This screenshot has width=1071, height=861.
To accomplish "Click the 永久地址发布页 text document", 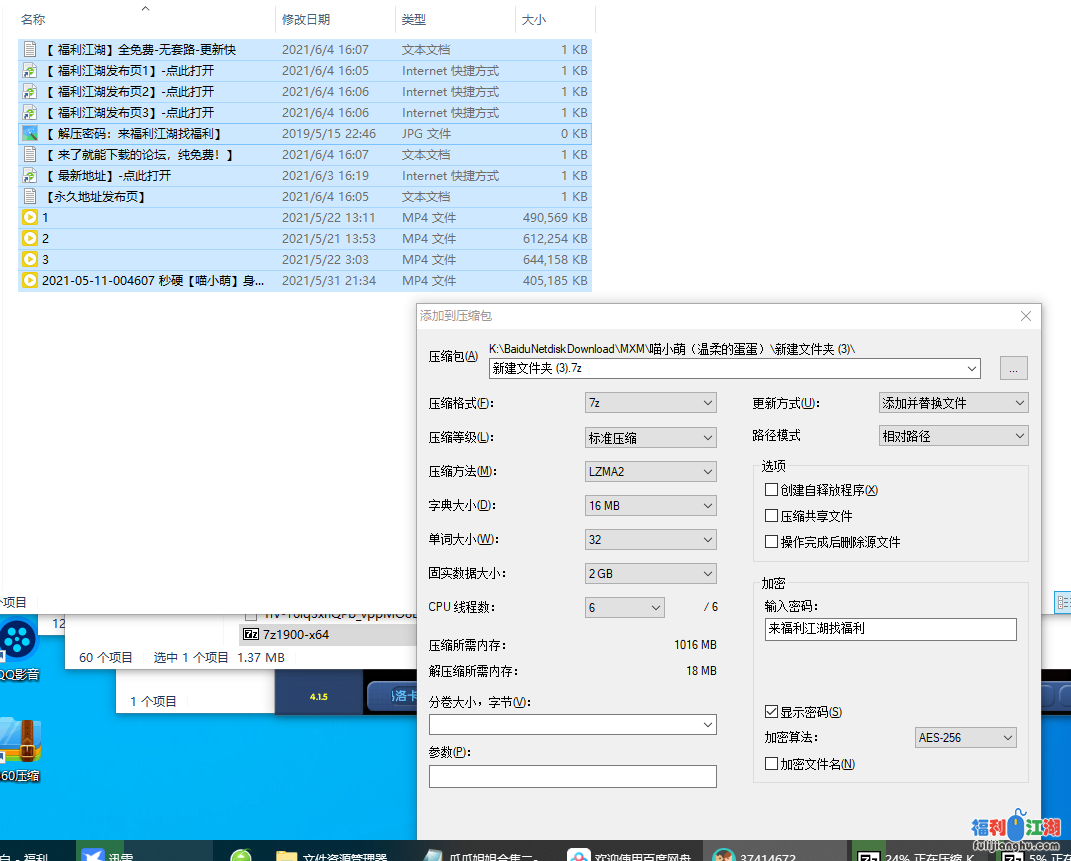I will coord(95,197).
